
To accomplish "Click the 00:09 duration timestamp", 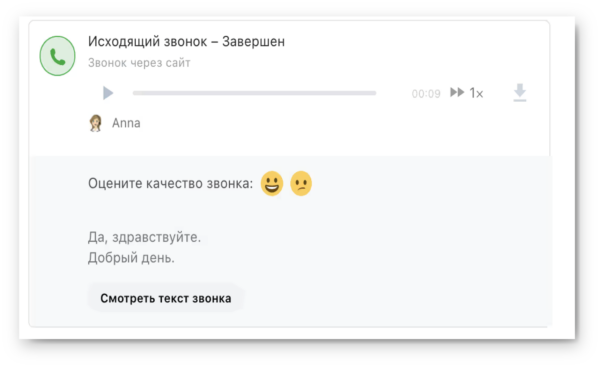I will 426,94.
